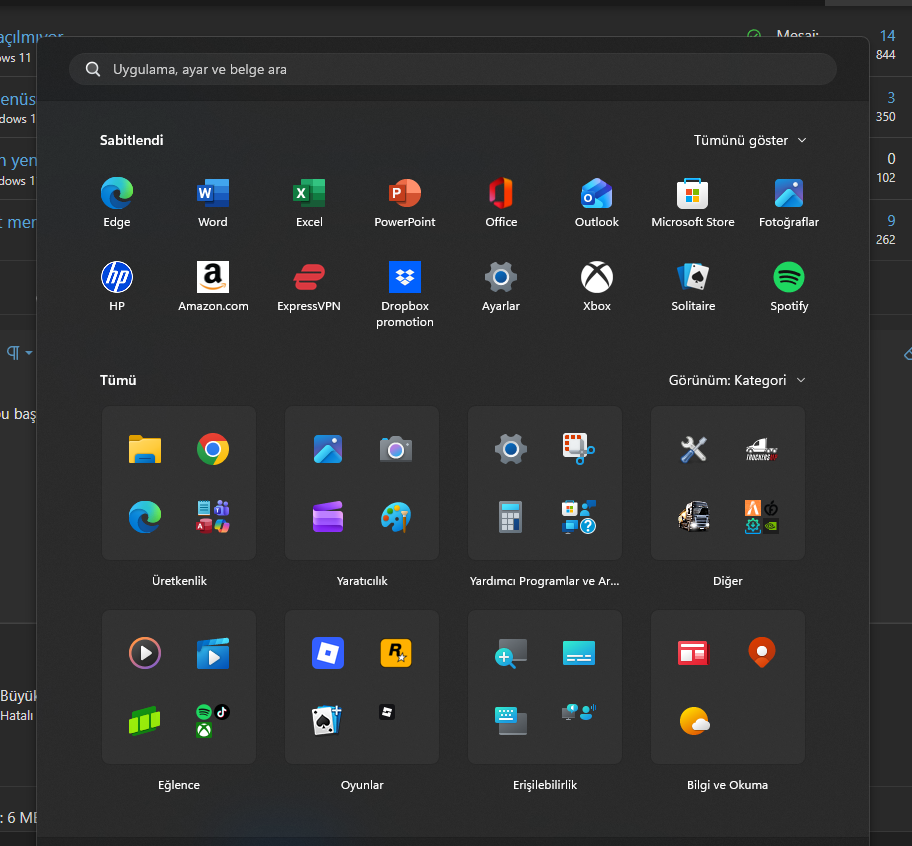Open the small Roblox Studio icon in Oyunlar
912x846 pixels.
click(387, 712)
